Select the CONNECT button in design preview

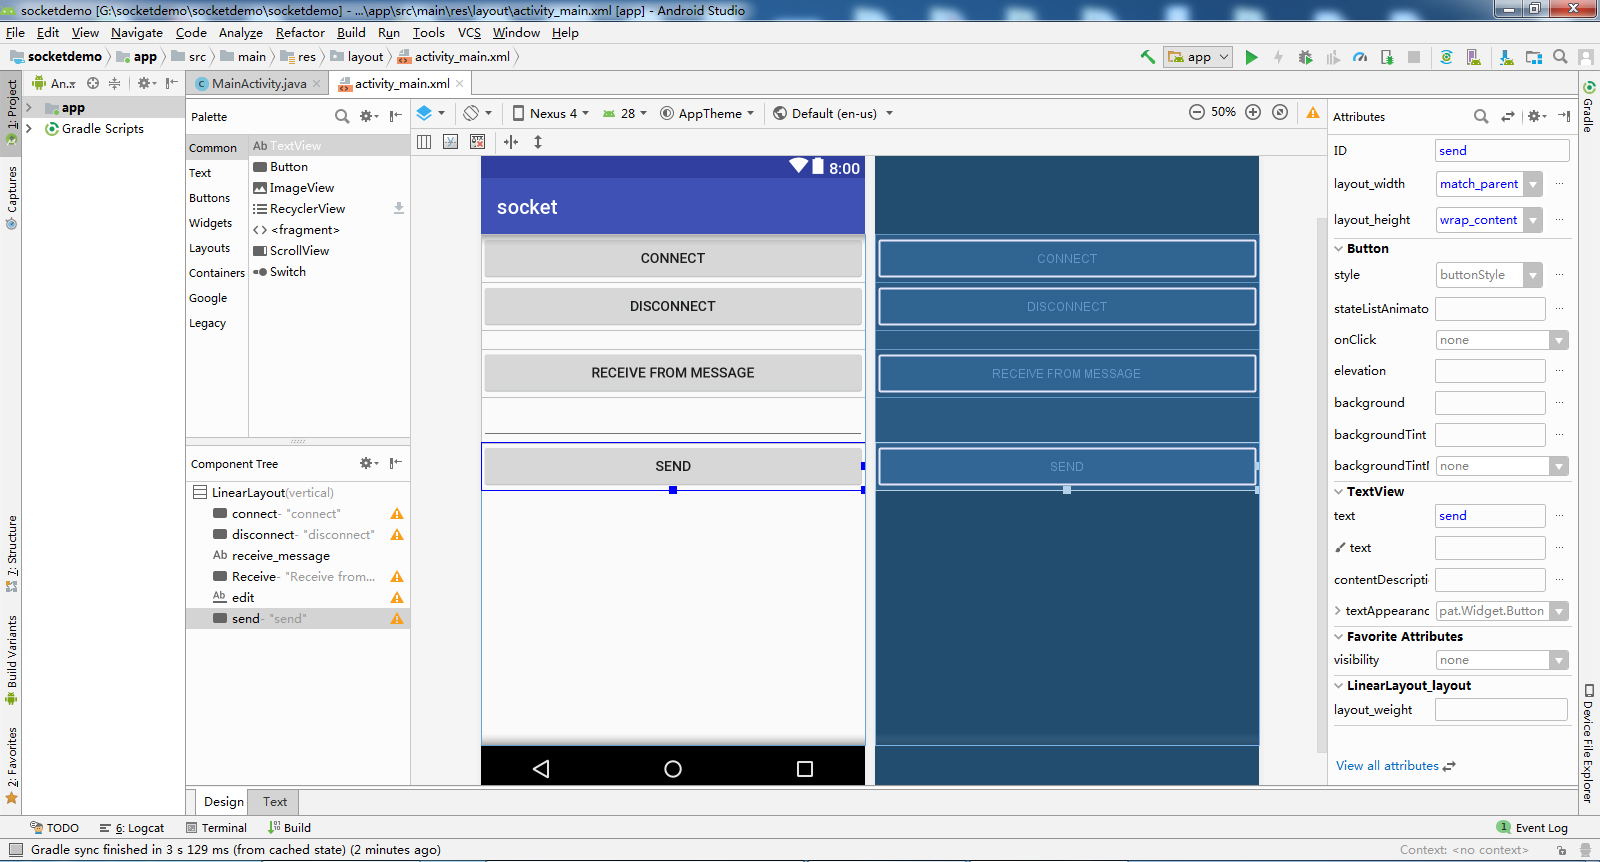click(672, 258)
